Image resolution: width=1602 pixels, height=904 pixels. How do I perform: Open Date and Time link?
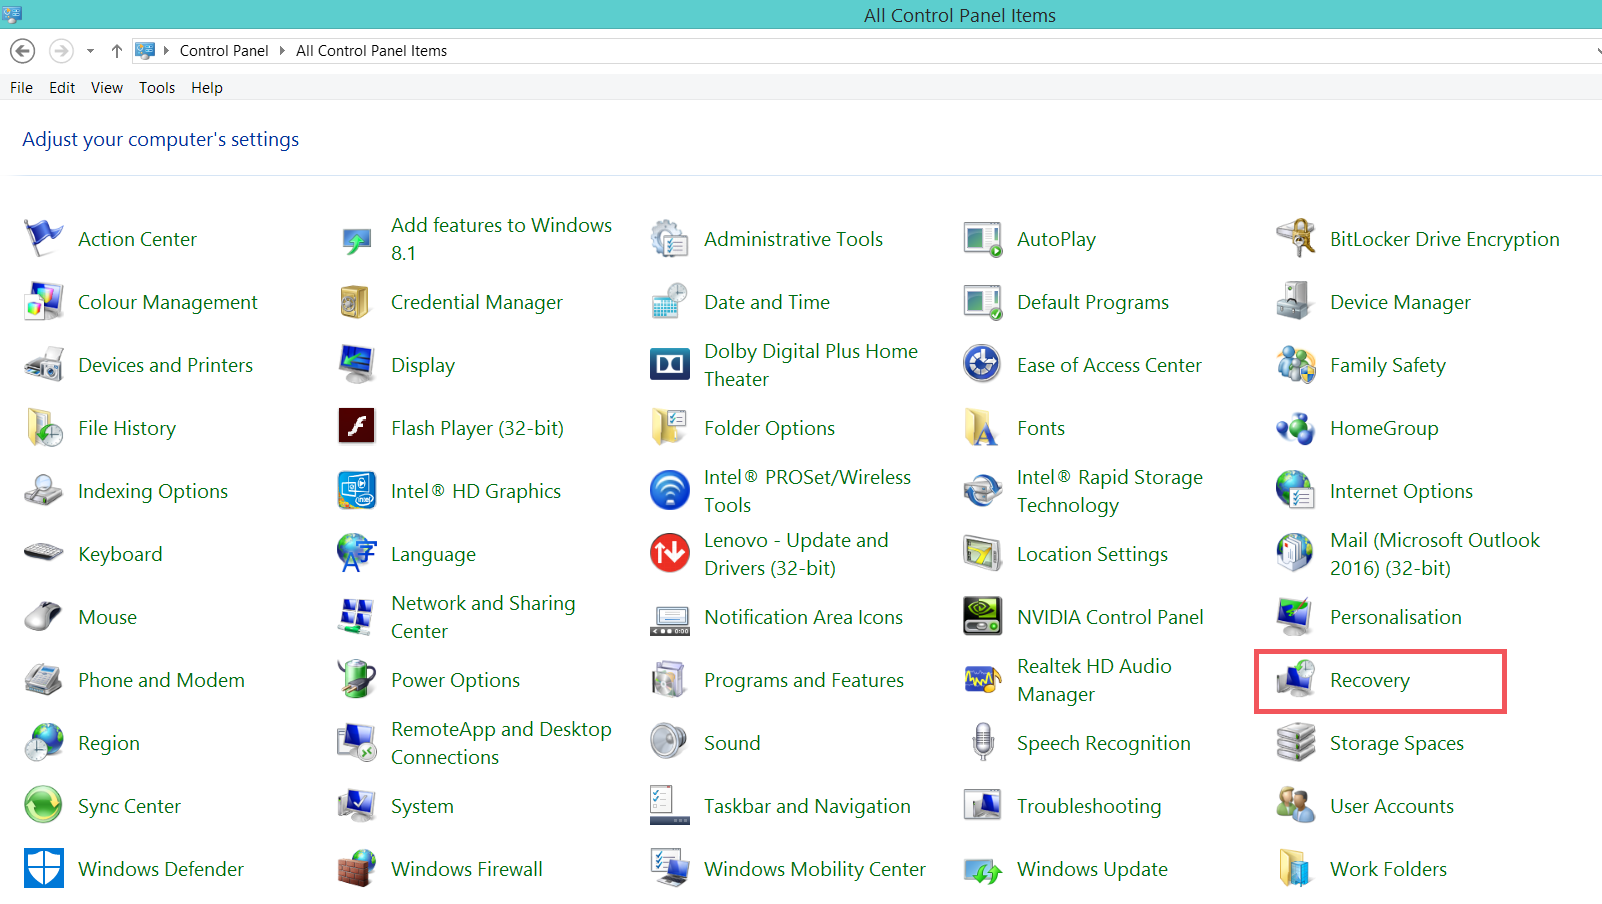point(767,302)
